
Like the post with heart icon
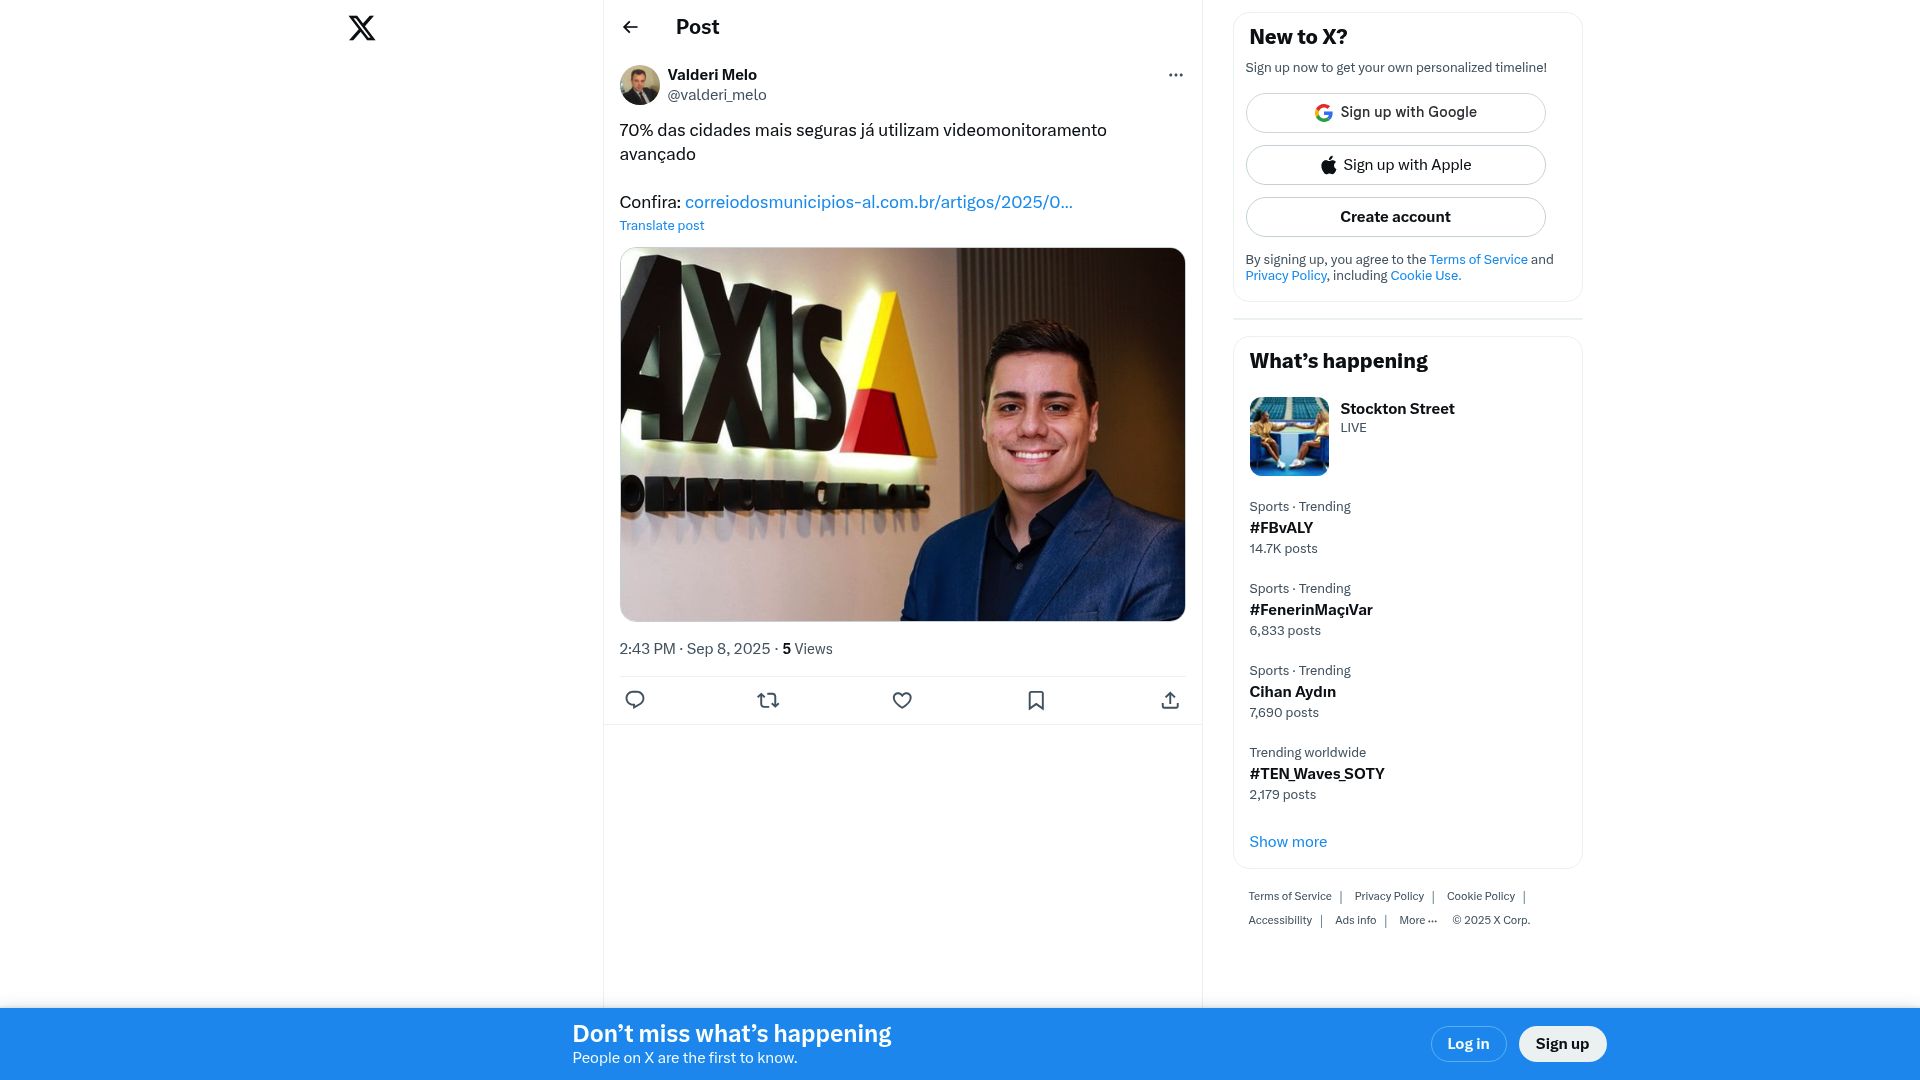tap(902, 700)
